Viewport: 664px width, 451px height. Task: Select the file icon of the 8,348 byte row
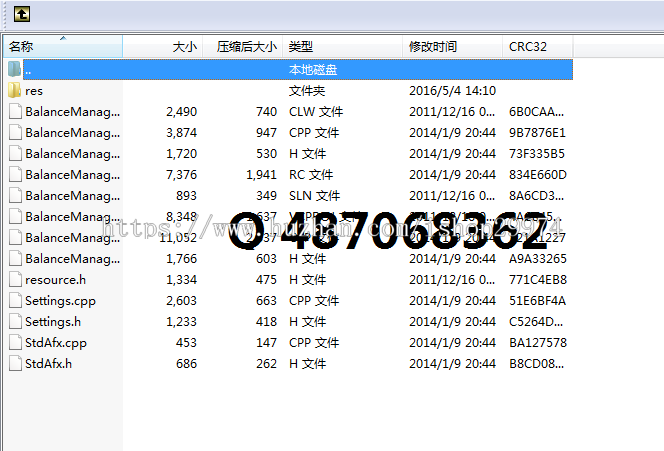point(15,216)
